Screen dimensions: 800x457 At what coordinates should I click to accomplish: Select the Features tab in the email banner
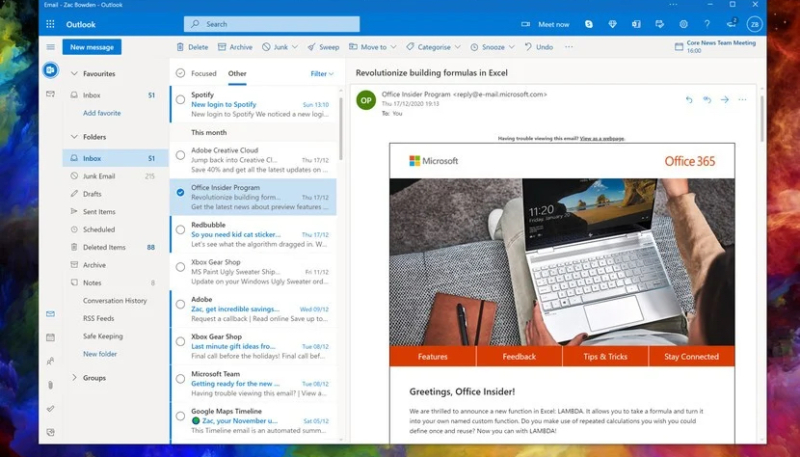tap(432, 356)
